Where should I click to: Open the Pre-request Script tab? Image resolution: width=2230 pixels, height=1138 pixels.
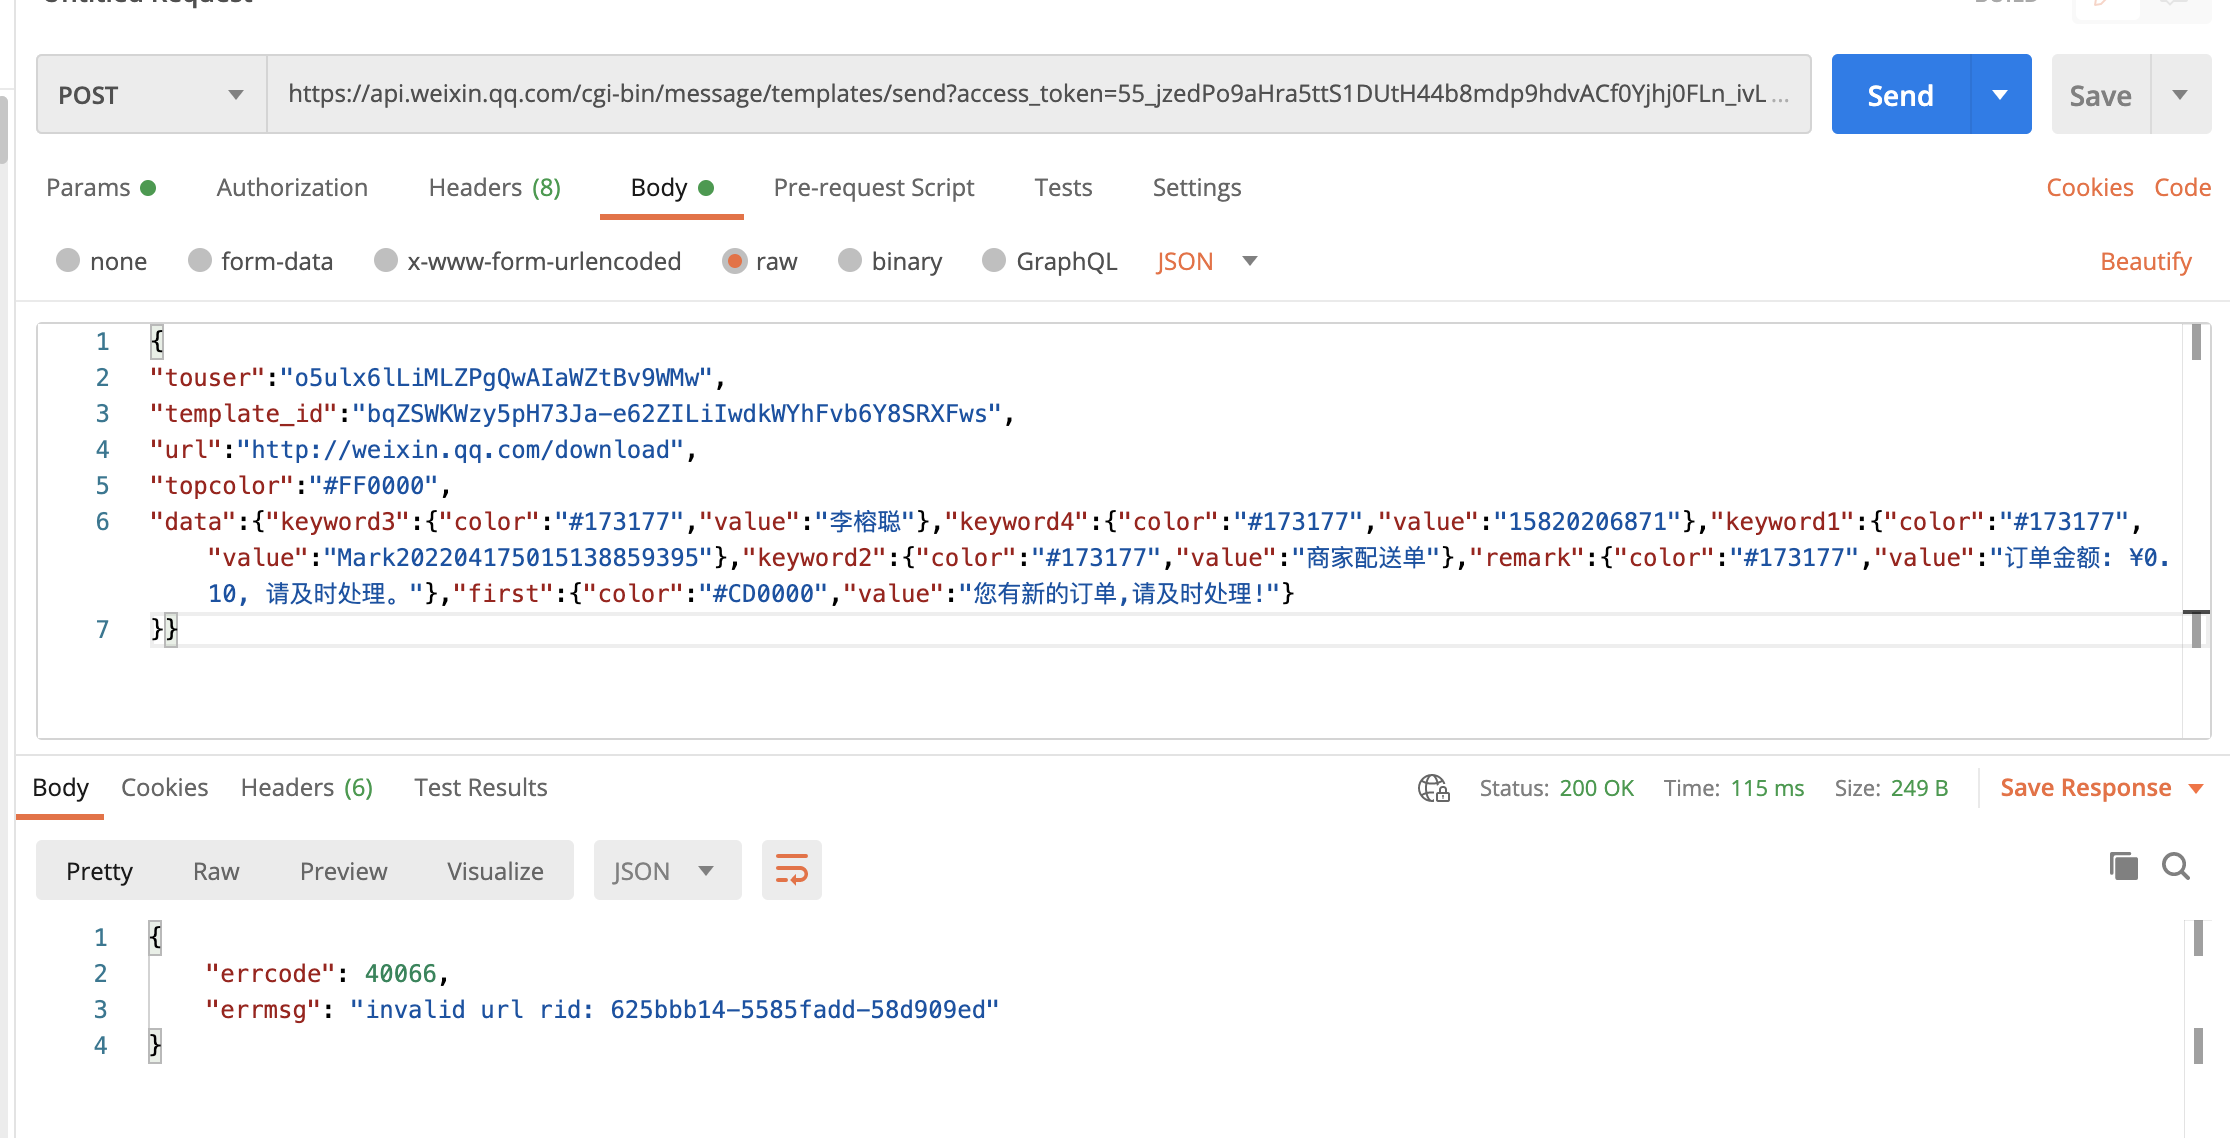[x=873, y=188]
